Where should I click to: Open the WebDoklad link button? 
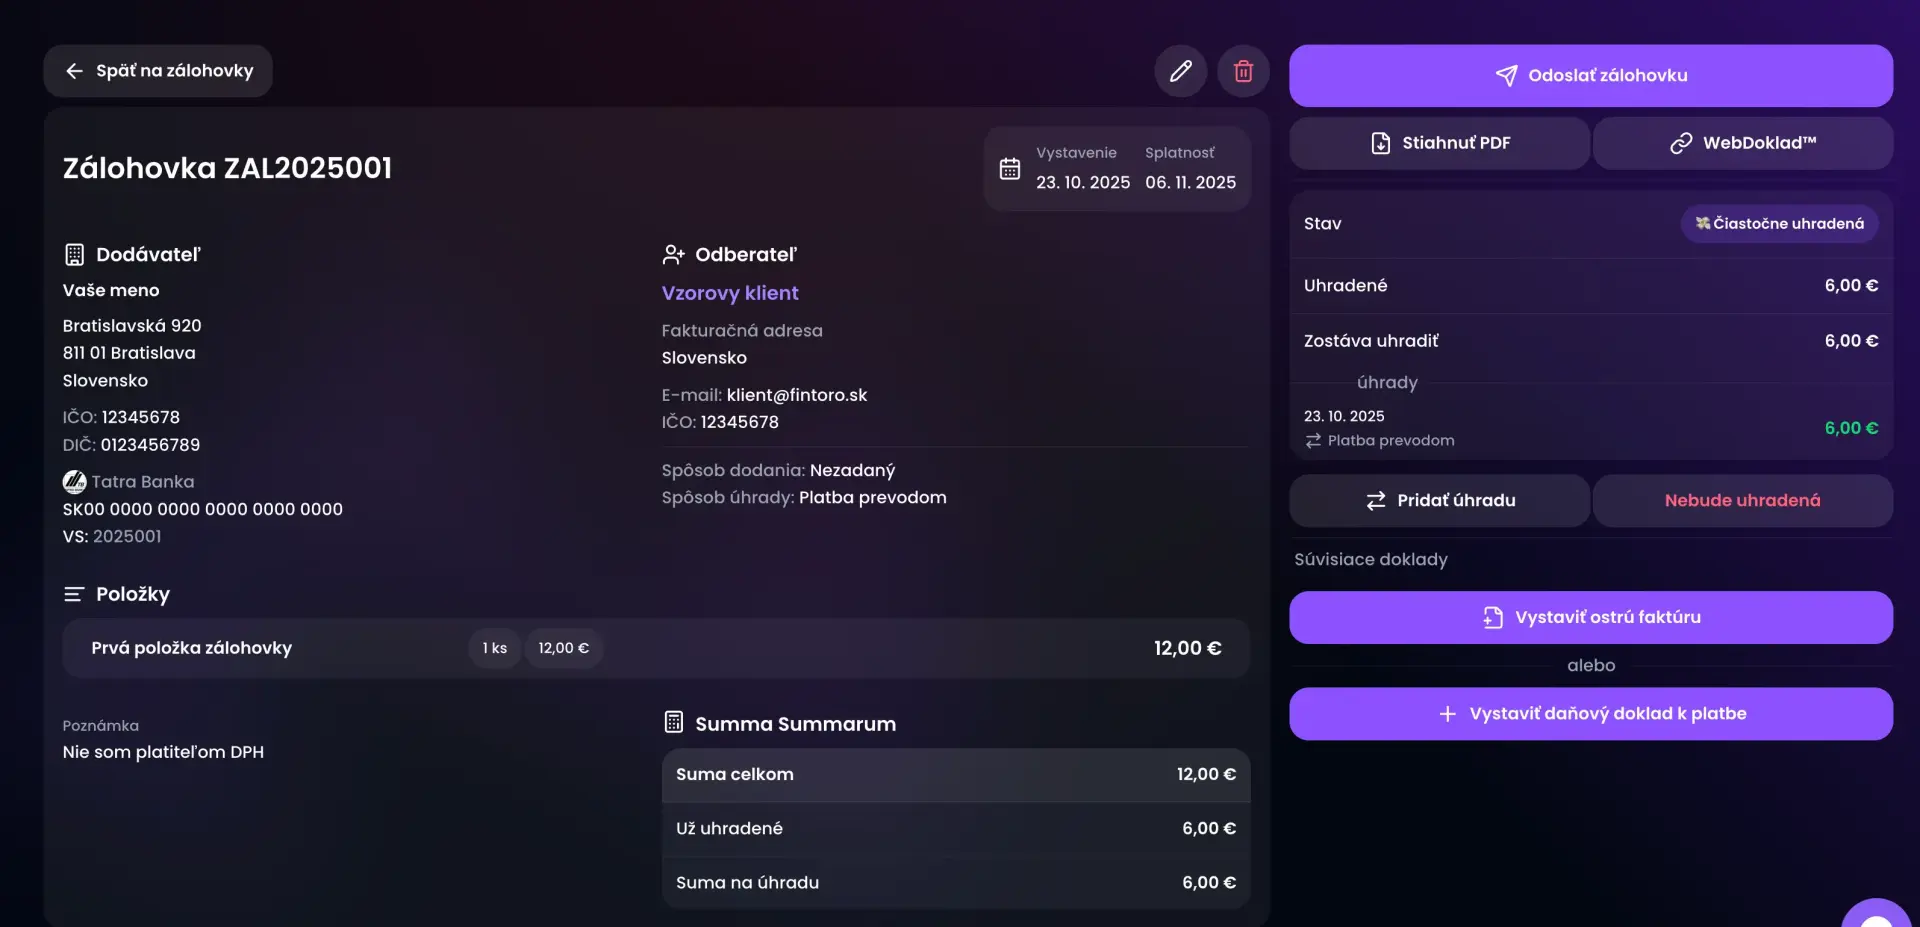[x=1742, y=143]
